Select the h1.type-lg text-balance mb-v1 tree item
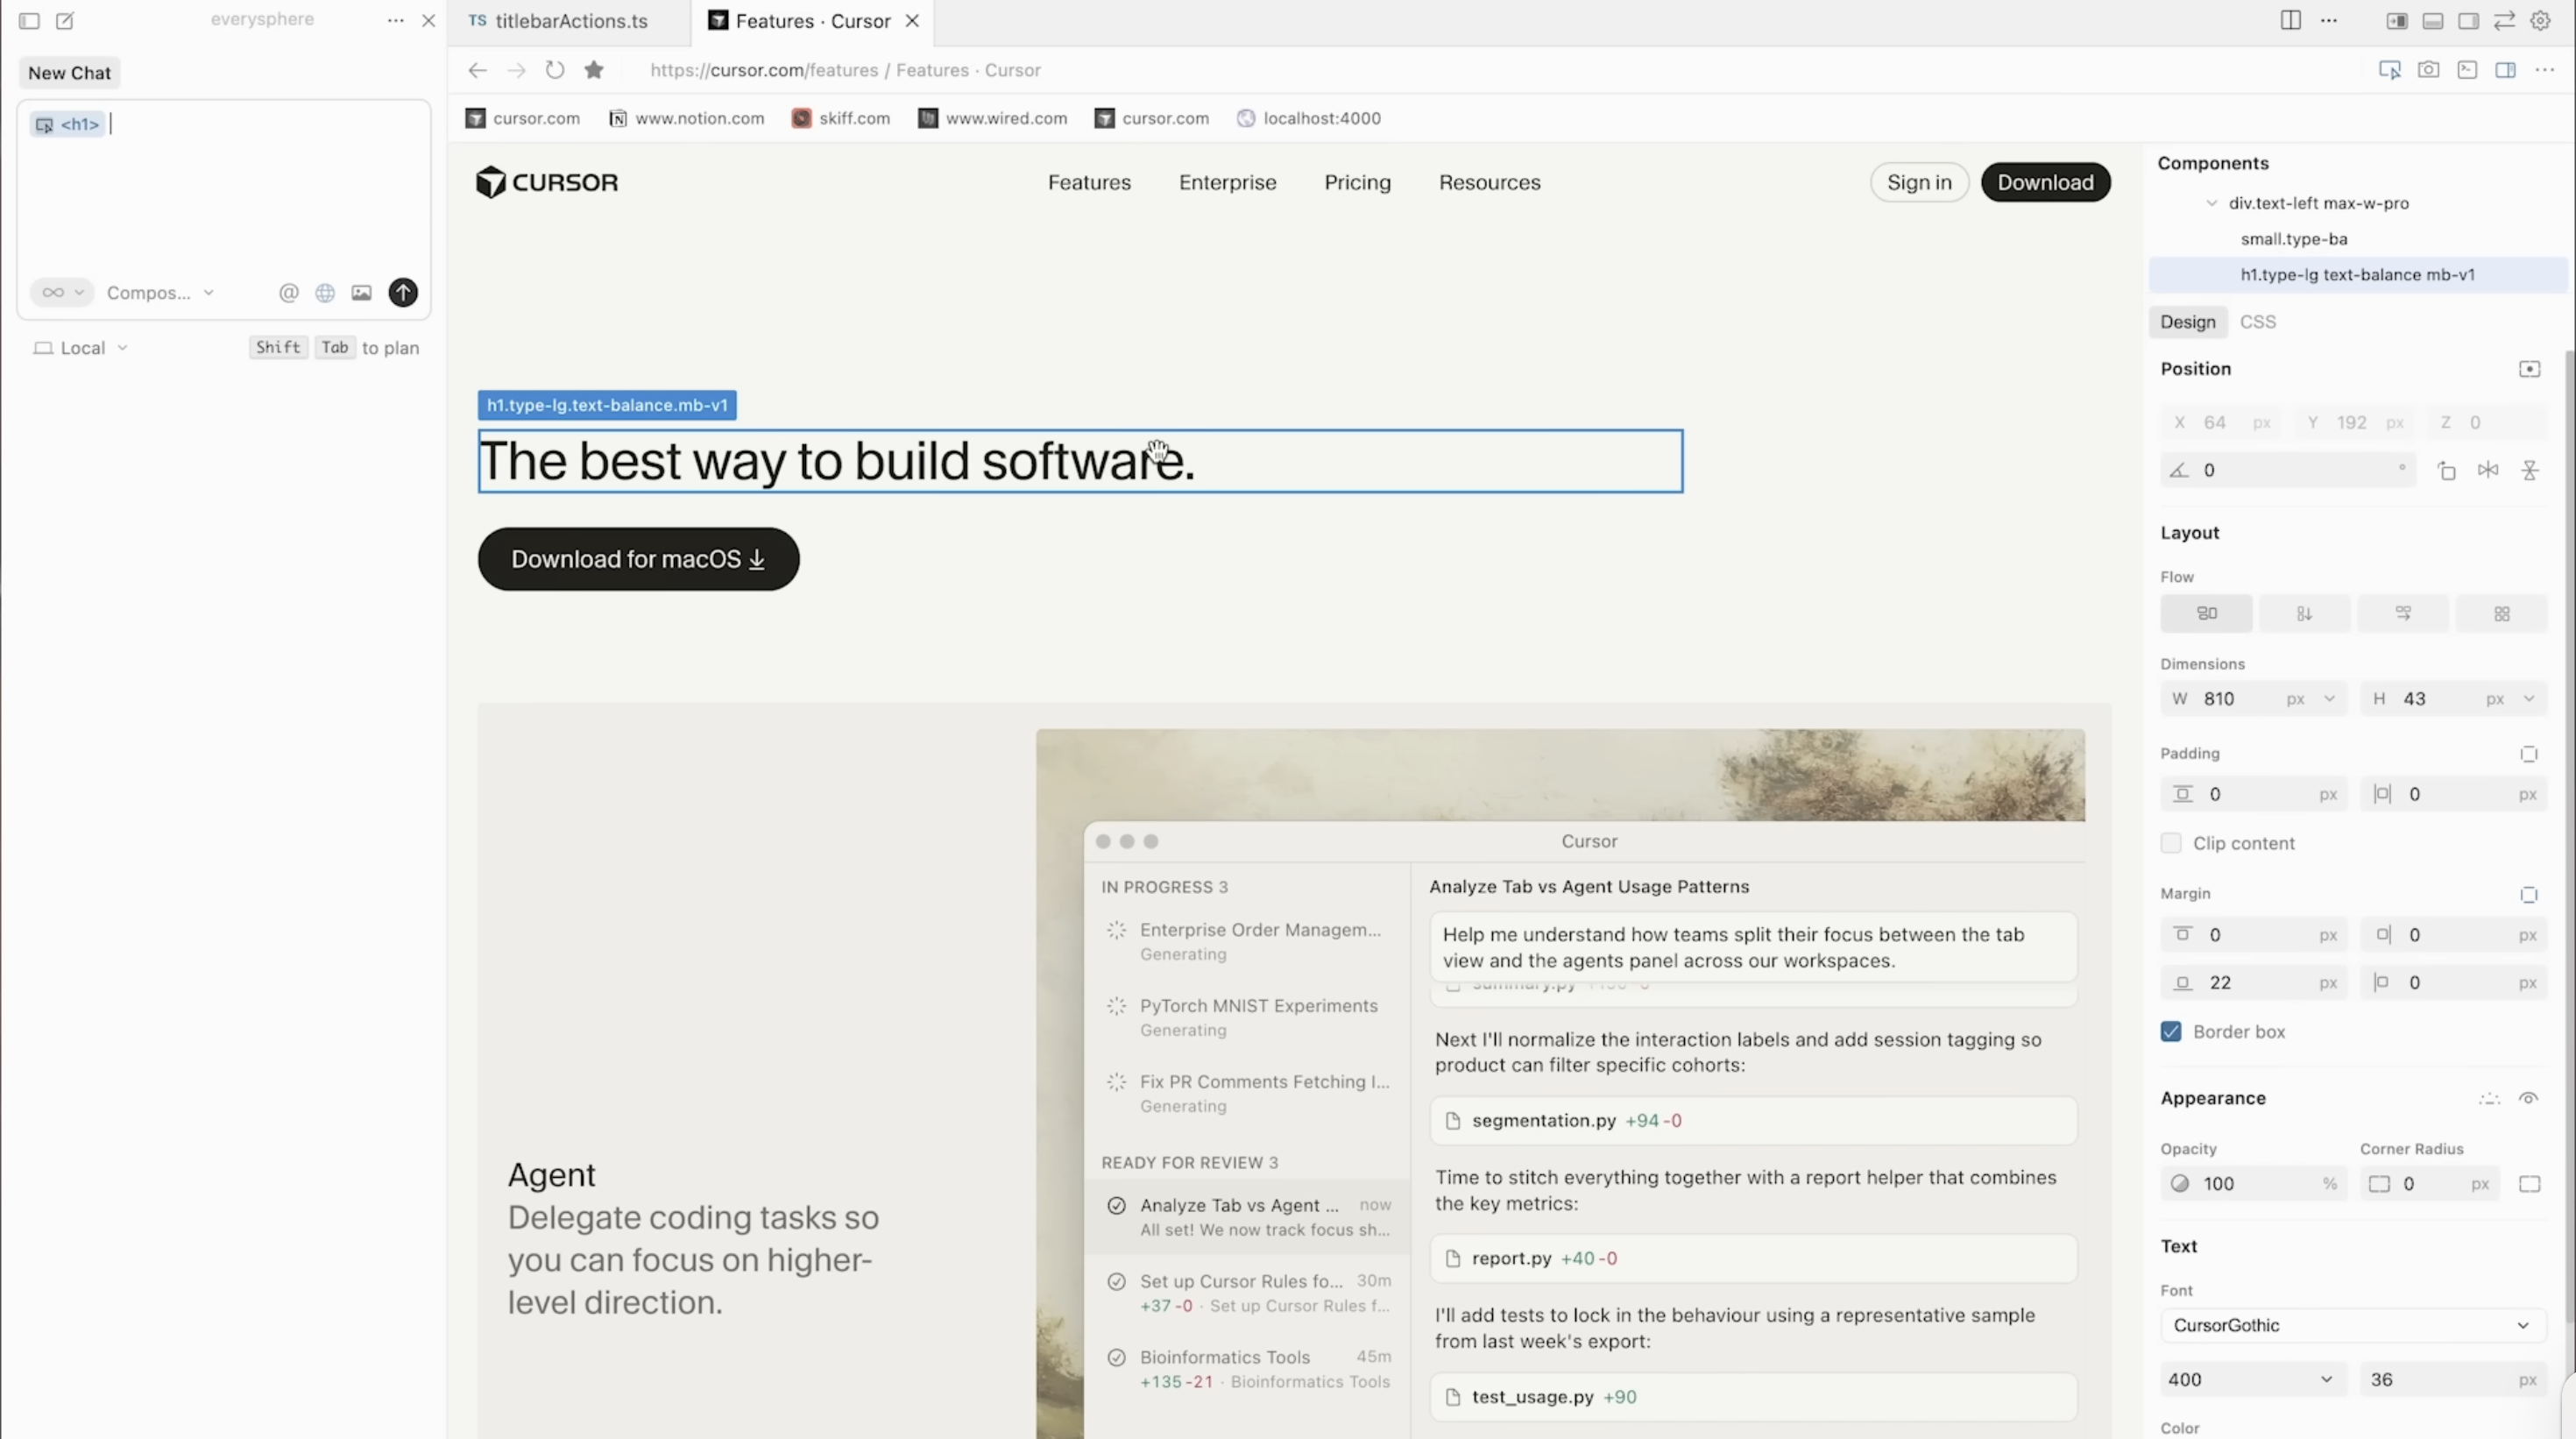The height and width of the screenshot is (1439, 2576). pyautogui.click(x=2357, y=274)
